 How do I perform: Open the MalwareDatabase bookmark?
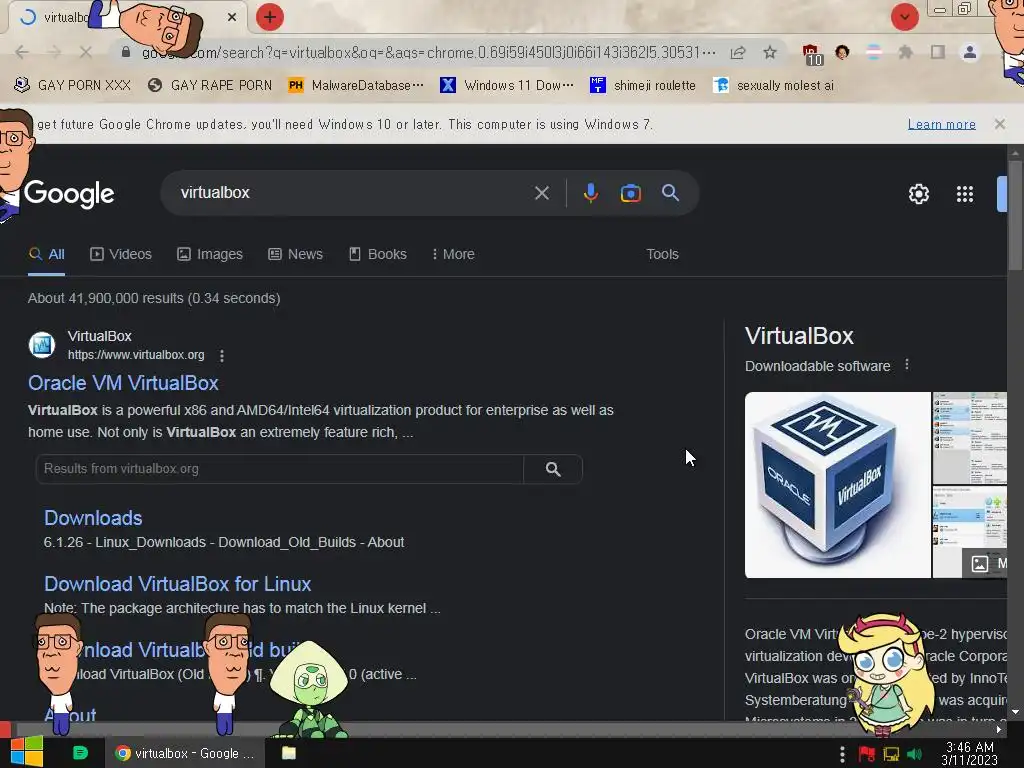click(356, 85)
